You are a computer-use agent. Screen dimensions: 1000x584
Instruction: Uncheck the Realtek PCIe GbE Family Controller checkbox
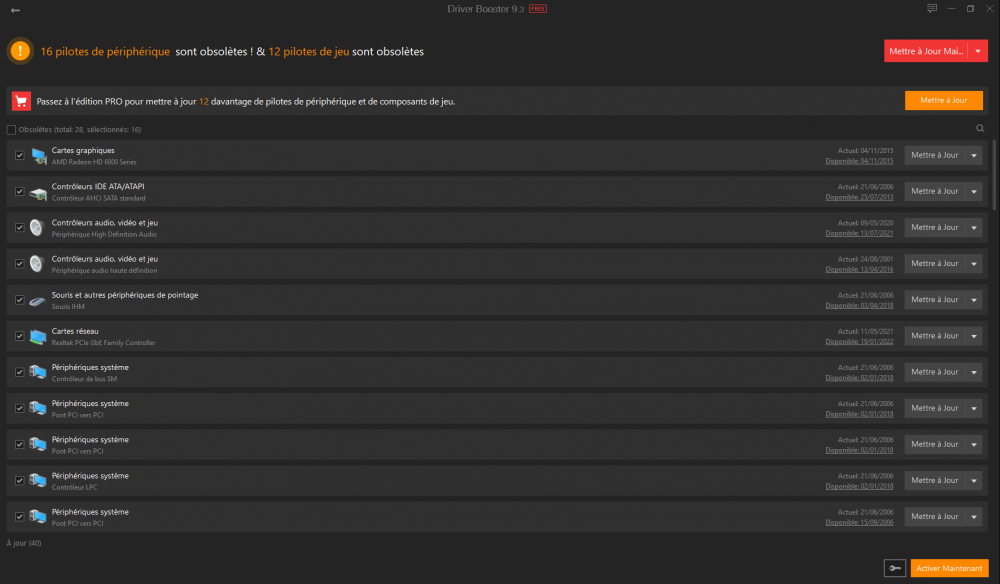tap(20, 336)
